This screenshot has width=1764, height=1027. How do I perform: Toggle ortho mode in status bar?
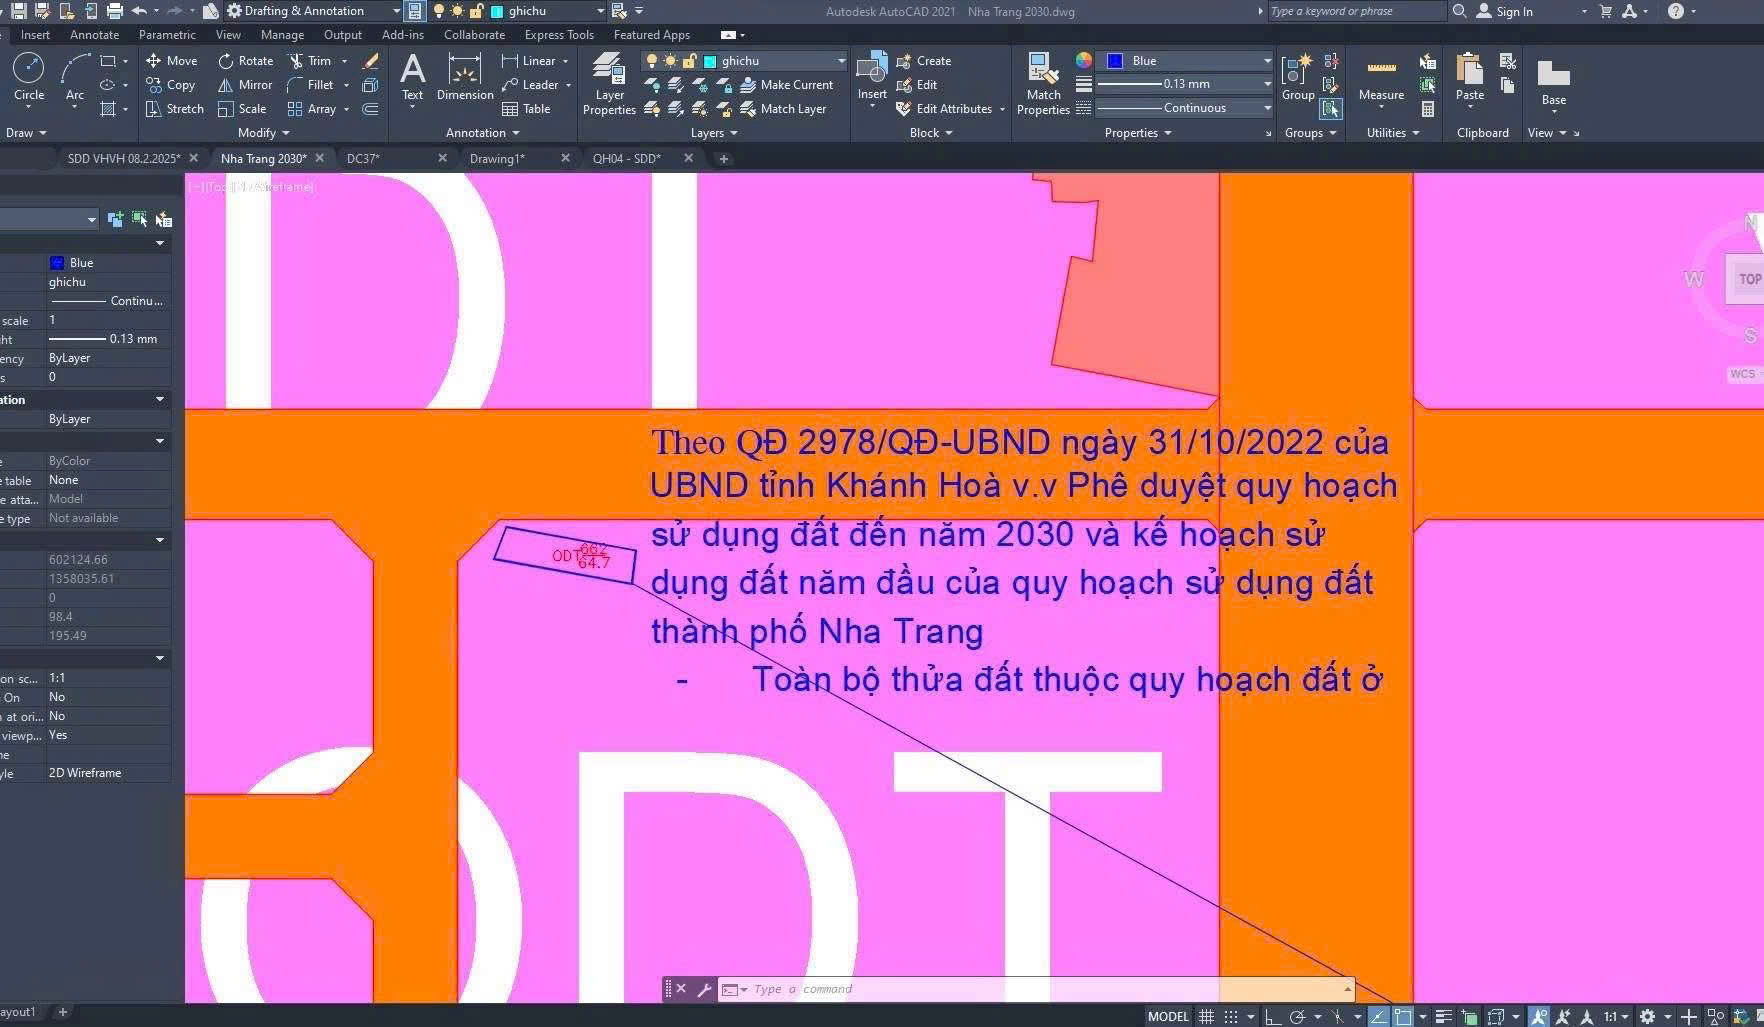tap(1273, 1017)
